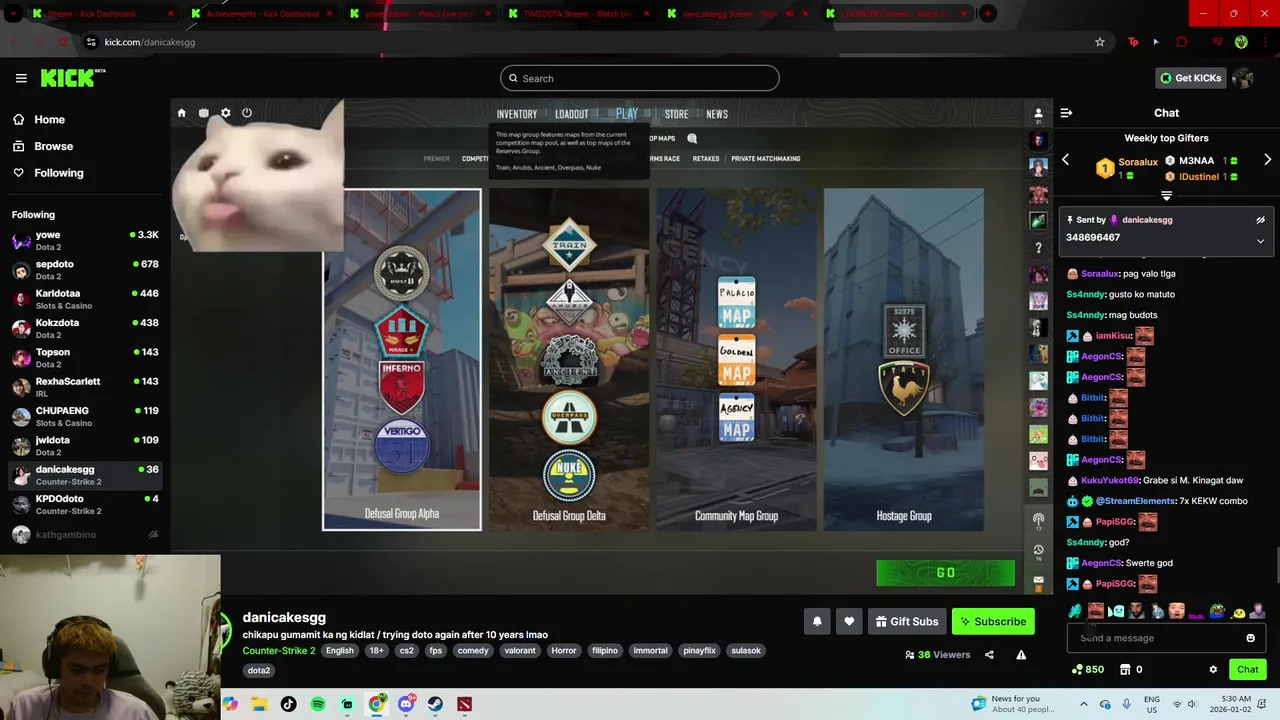The width and height of the screenshot is (1280, 720).
Task: Open Discord from the taskbar
Action: pyautogui.click(x=406, y=704)
